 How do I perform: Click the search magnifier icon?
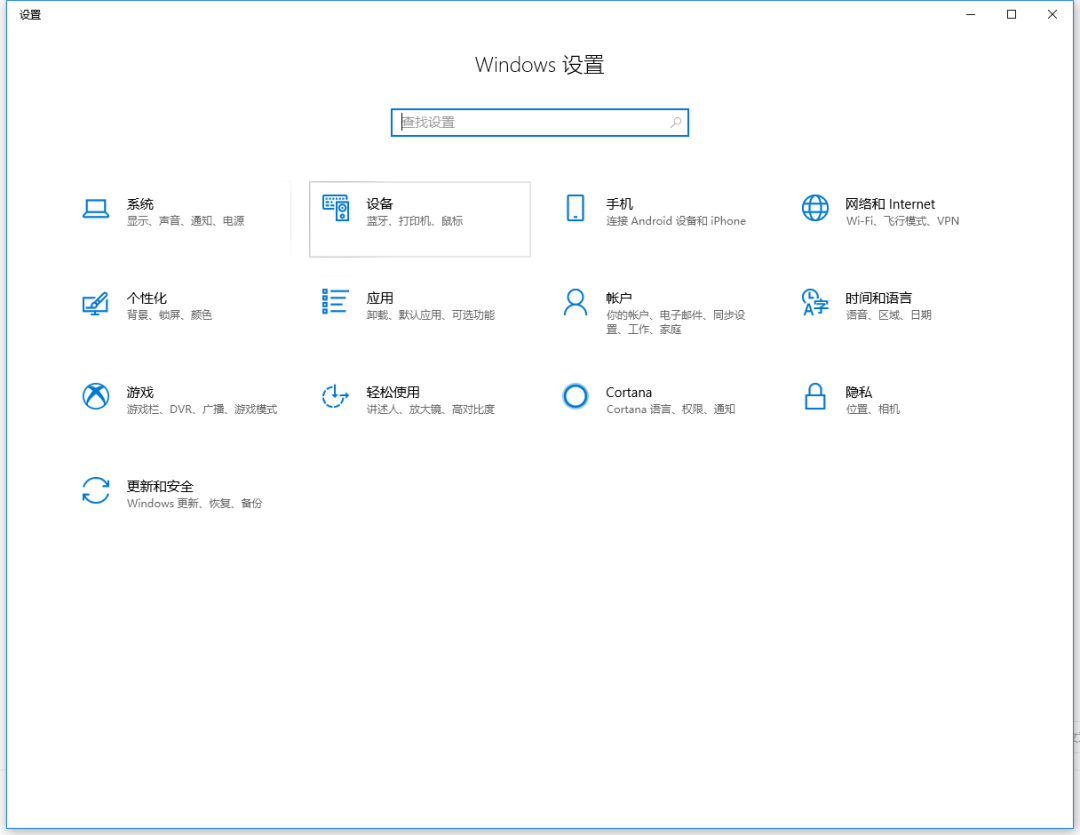tap(676, 123)
